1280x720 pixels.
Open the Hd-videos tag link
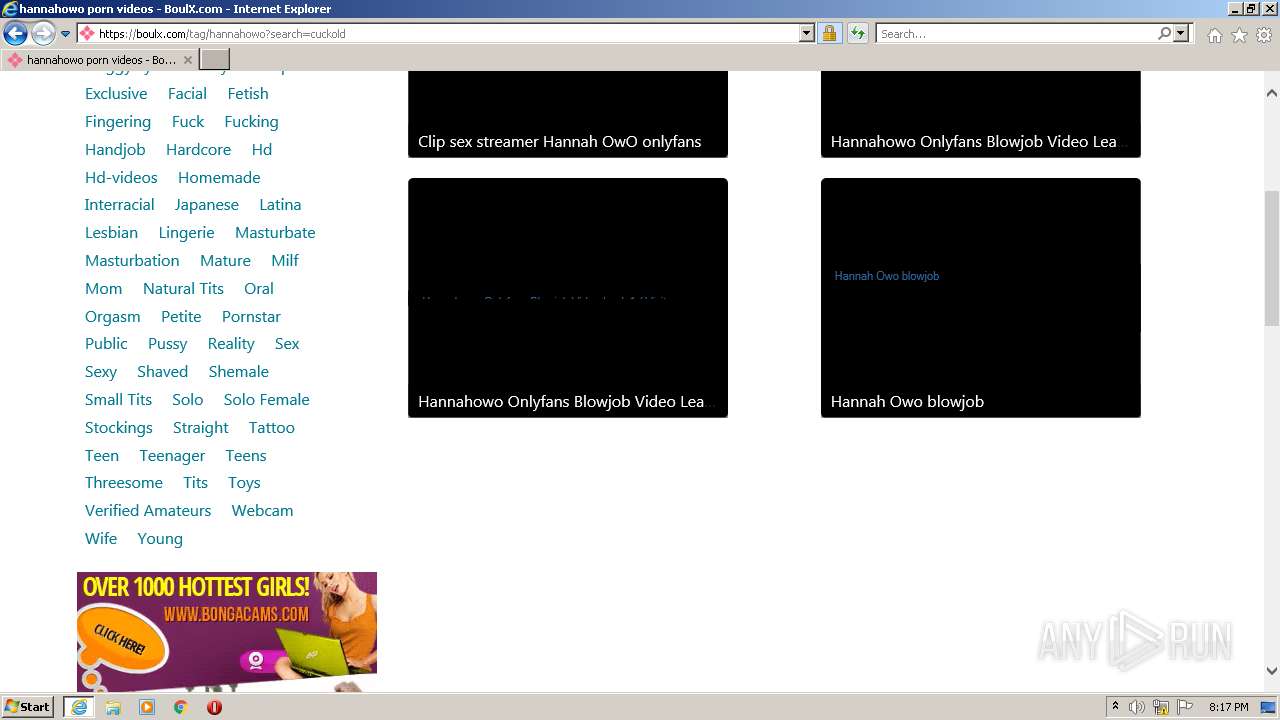(121, 178)
